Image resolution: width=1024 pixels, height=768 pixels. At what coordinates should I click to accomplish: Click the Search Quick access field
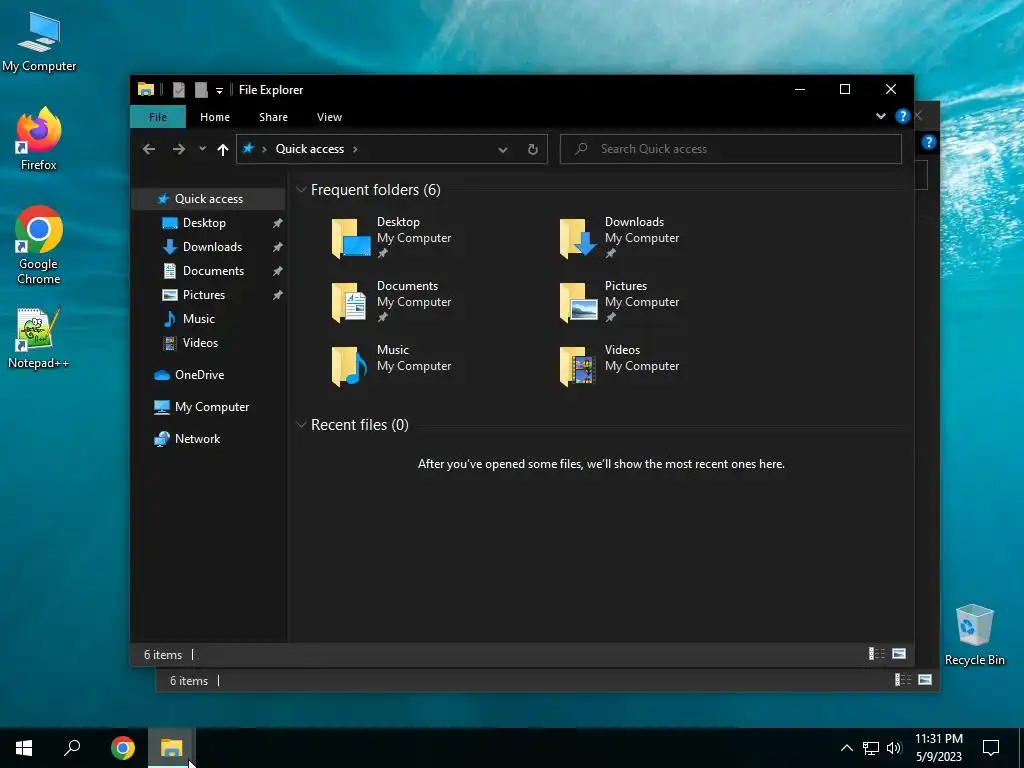click(x=731, y=149)
